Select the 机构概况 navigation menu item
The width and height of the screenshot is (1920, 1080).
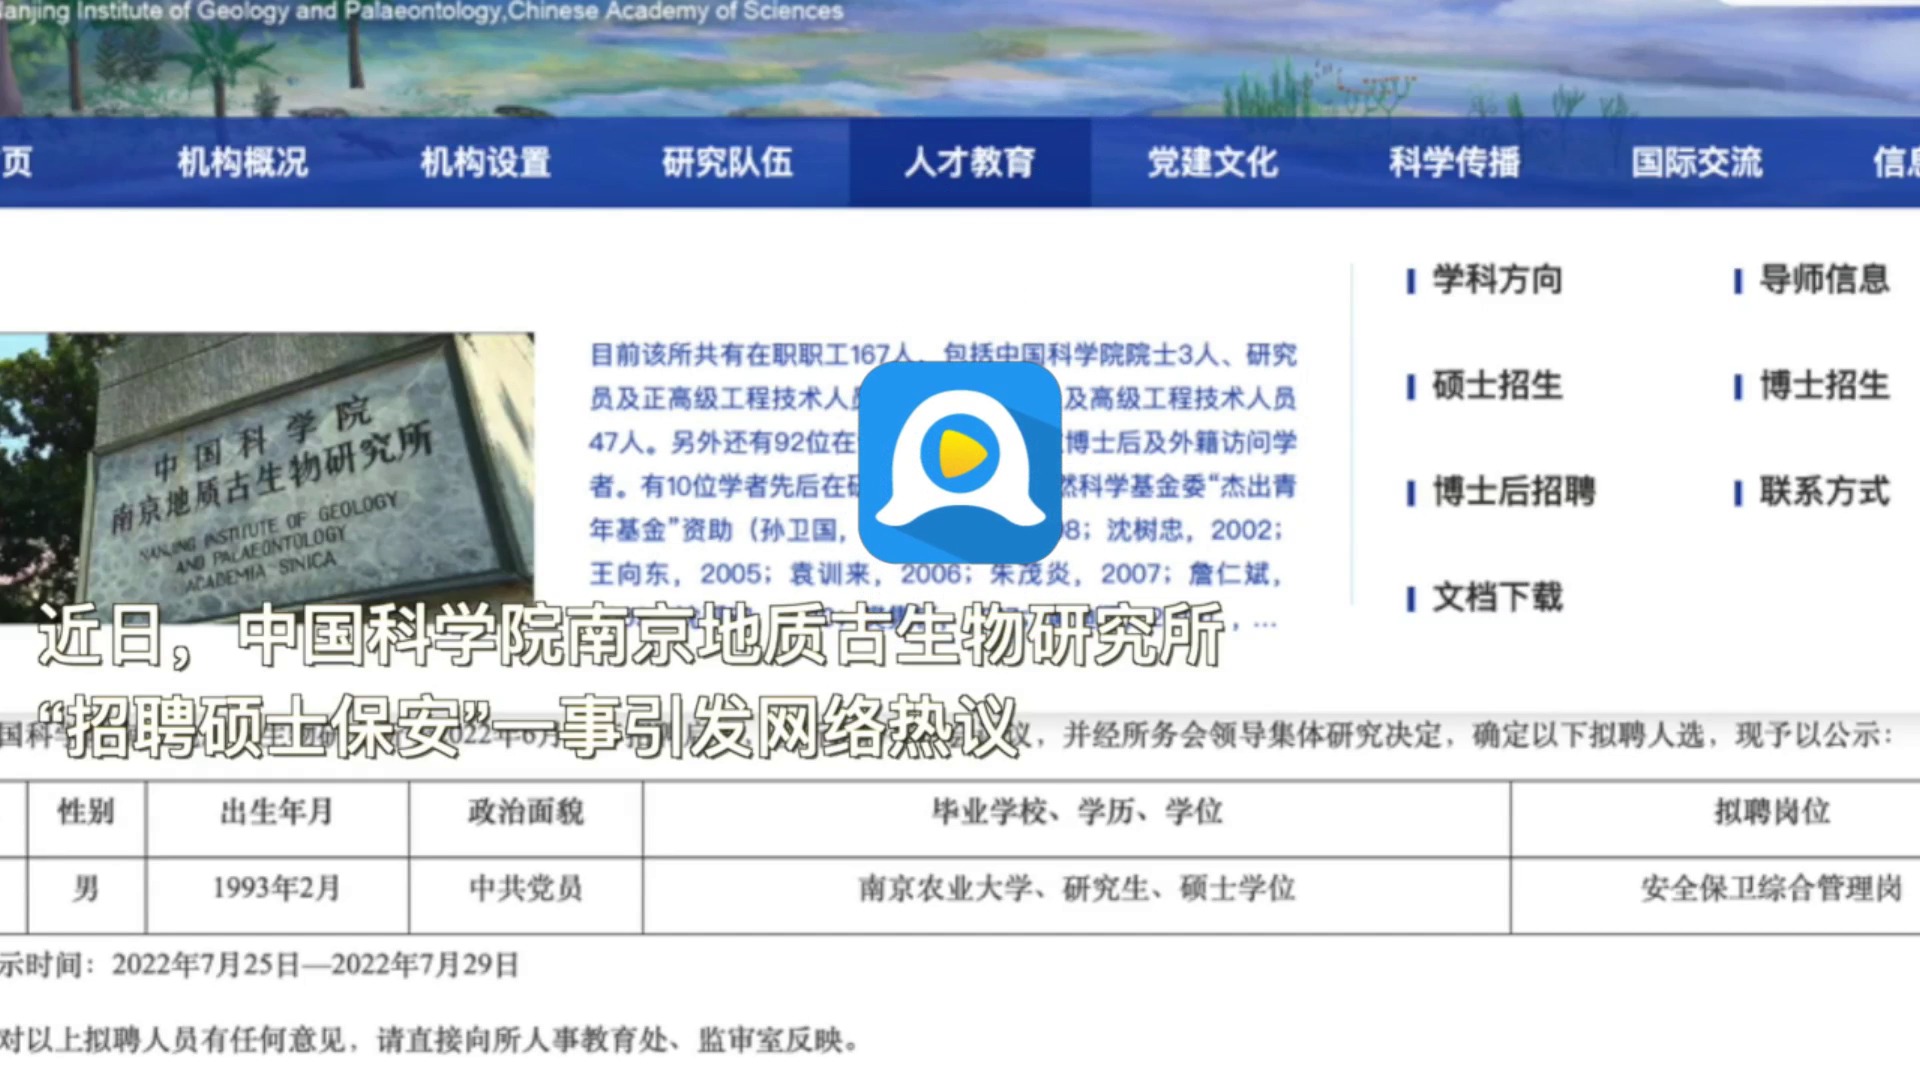(242, 163)
